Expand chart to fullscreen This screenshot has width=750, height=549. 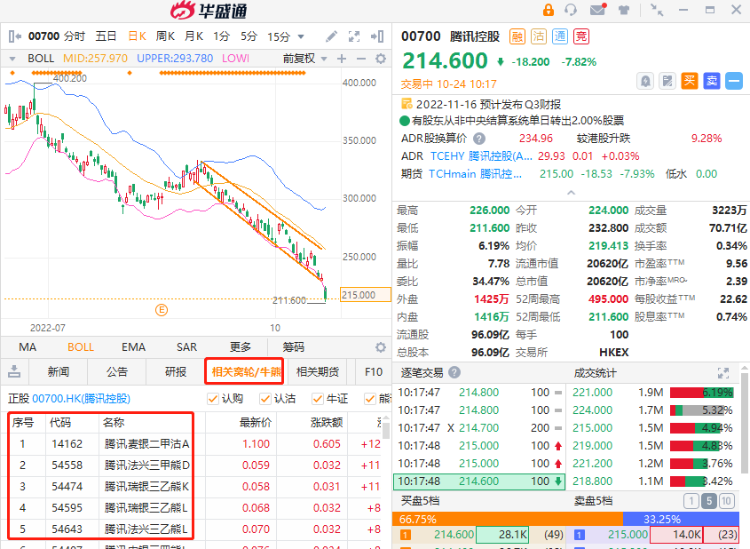tap(354, 36)
